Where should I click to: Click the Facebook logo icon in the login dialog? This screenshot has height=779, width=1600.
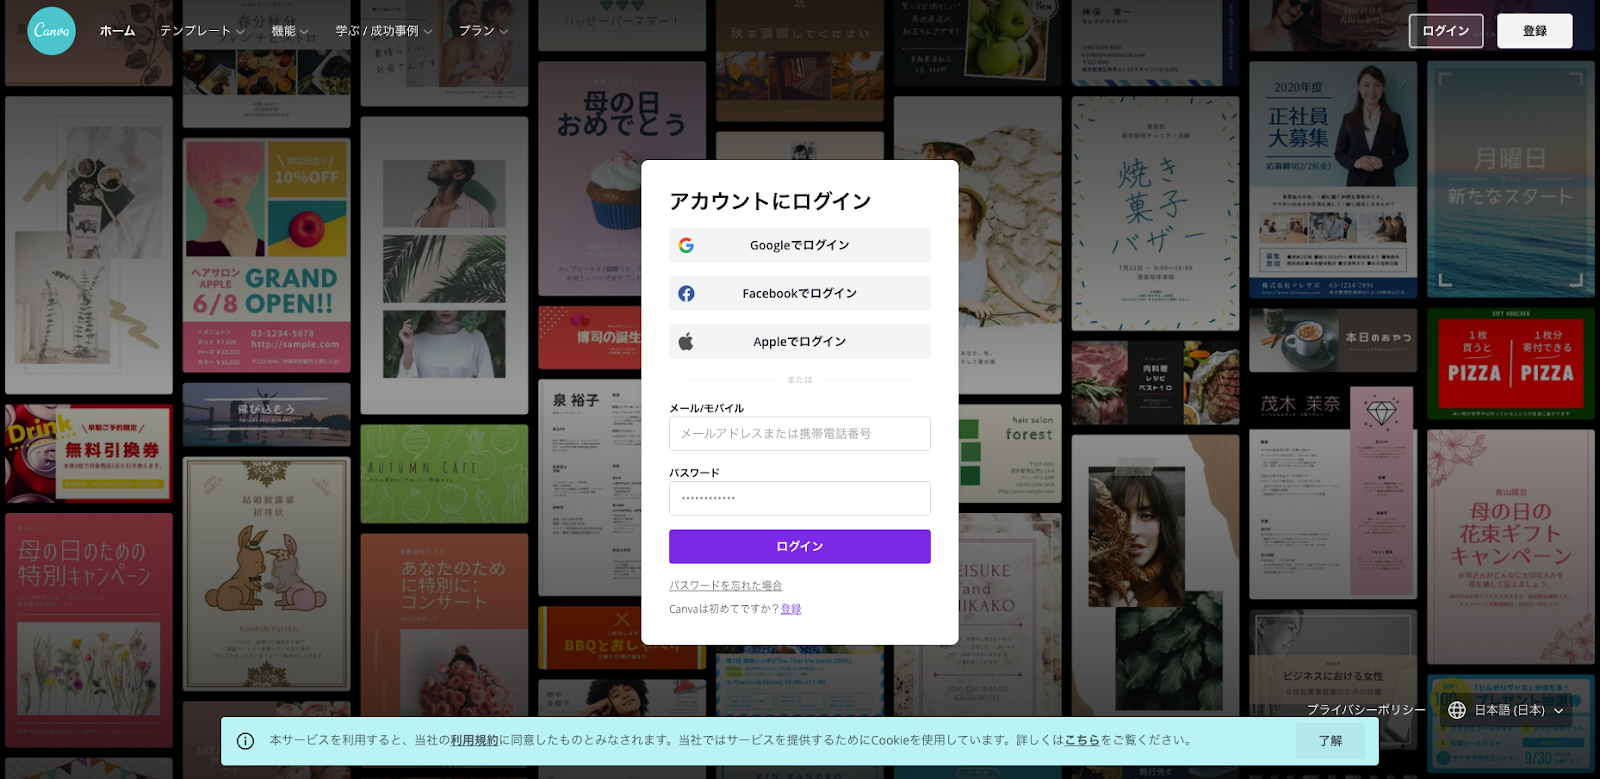tap(686, 293)
